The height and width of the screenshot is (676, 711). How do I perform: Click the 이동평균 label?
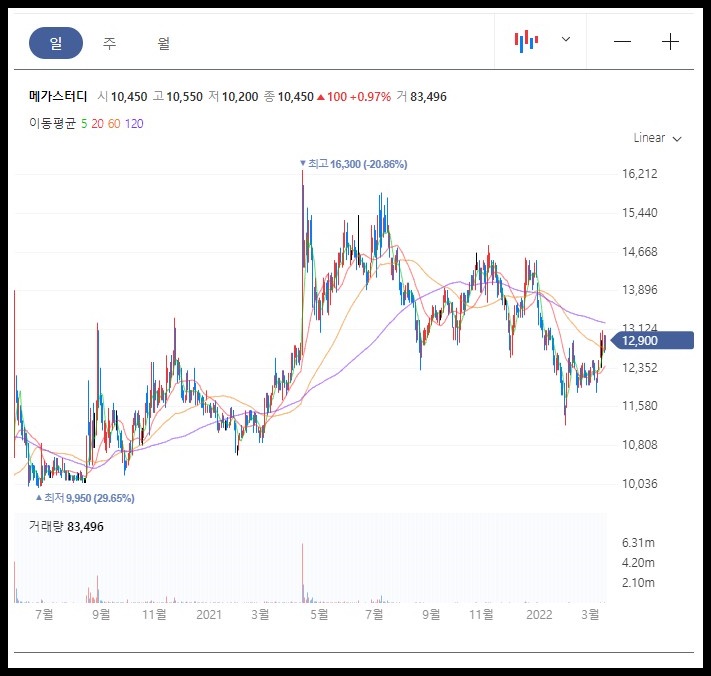pos(52,123)
